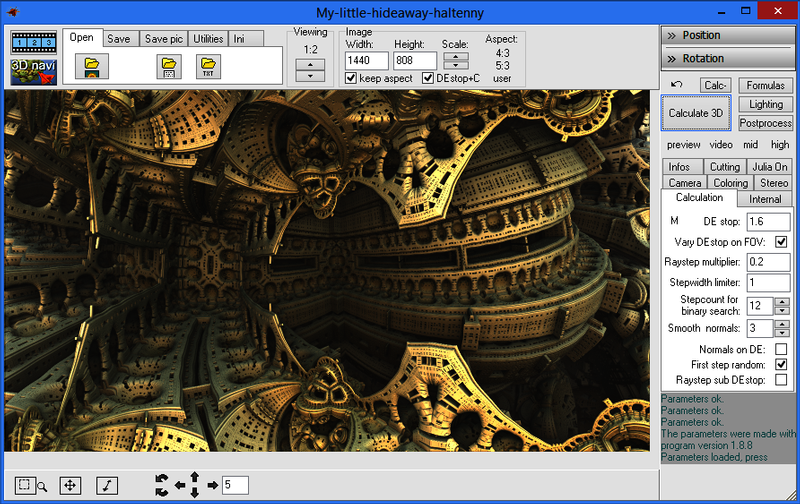Click the Raystep multiplier field

pyautogui.click(x=768, y=262)
